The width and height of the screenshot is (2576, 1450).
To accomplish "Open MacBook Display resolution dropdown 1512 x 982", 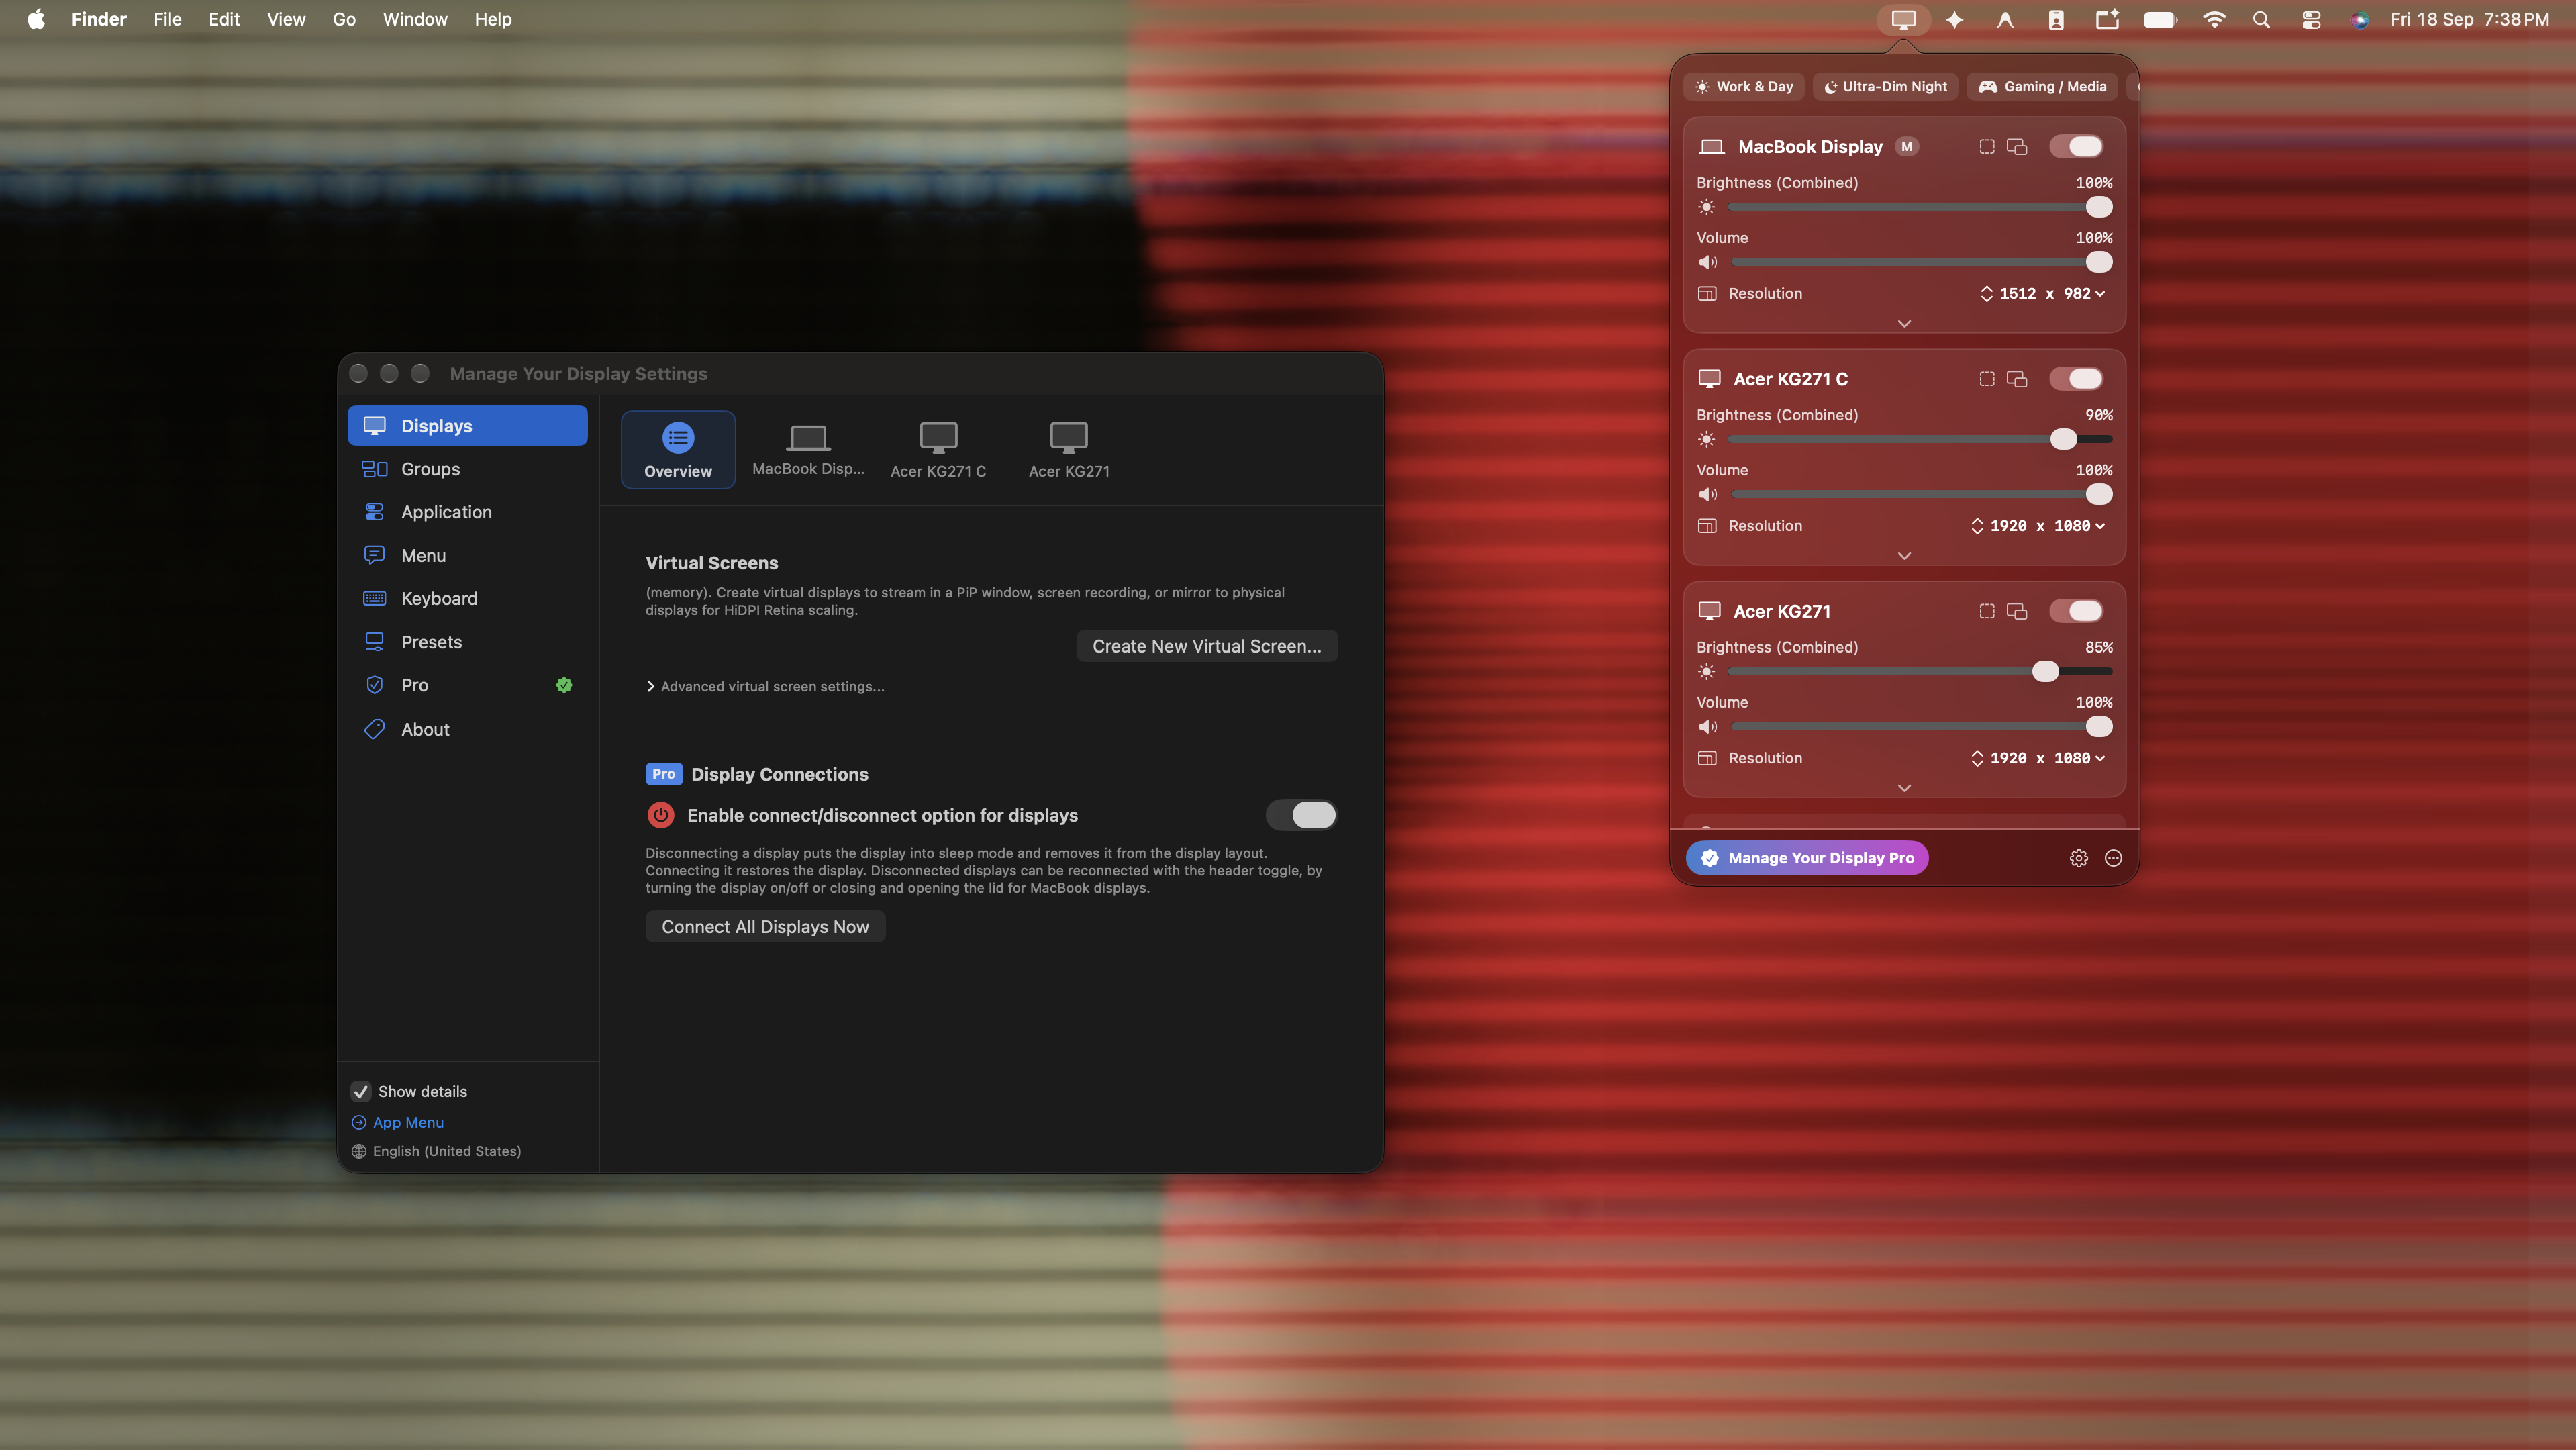I will point(2042,294).
